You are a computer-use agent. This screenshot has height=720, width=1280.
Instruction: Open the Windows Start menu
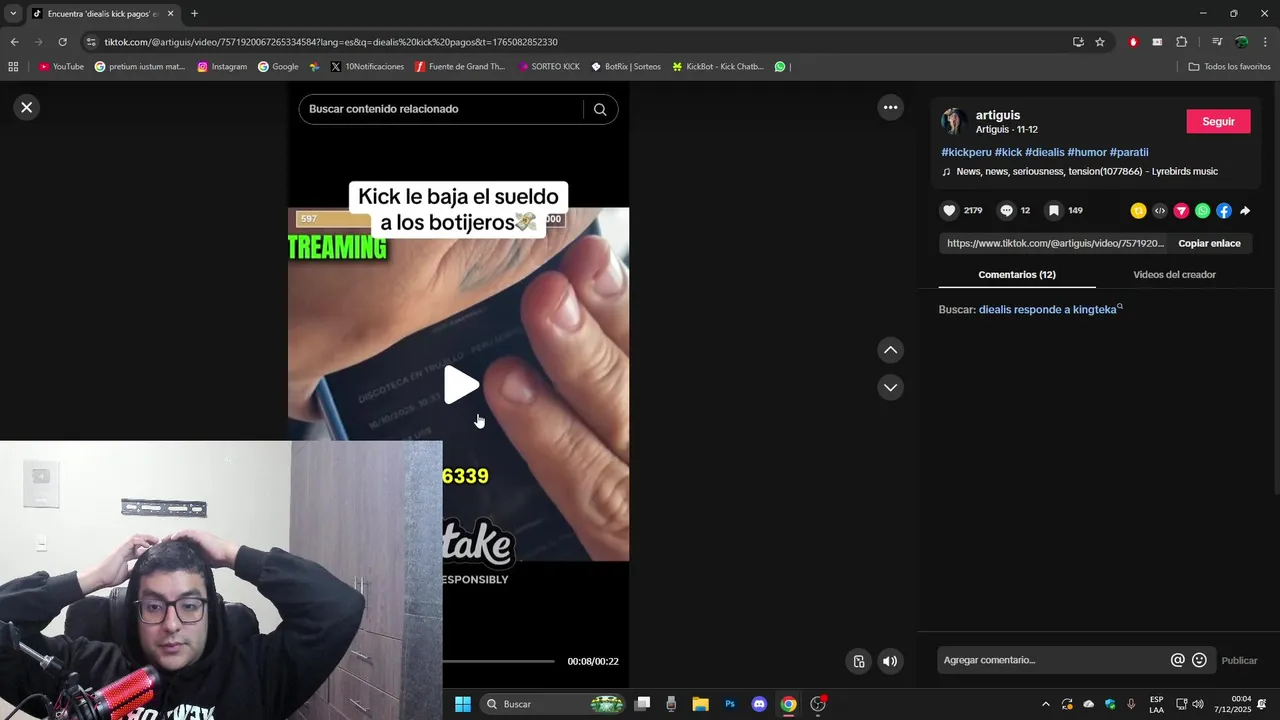(x=463, y=704)
